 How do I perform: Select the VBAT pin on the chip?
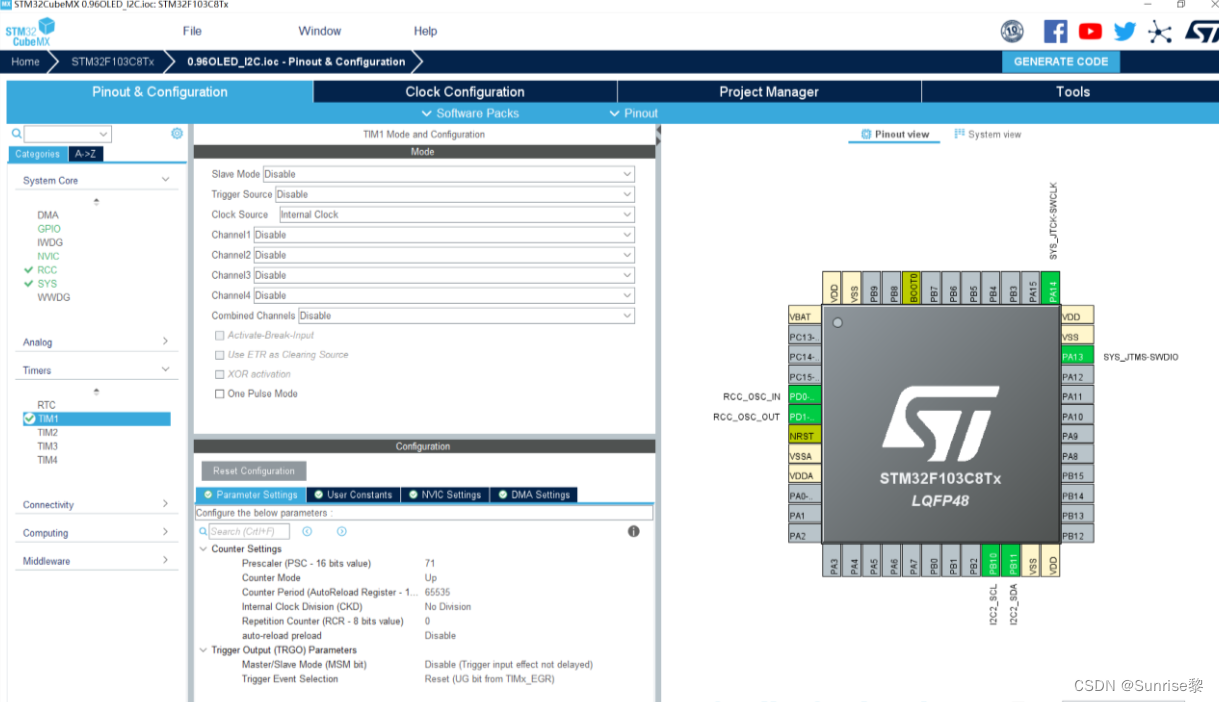pos(804,316)
